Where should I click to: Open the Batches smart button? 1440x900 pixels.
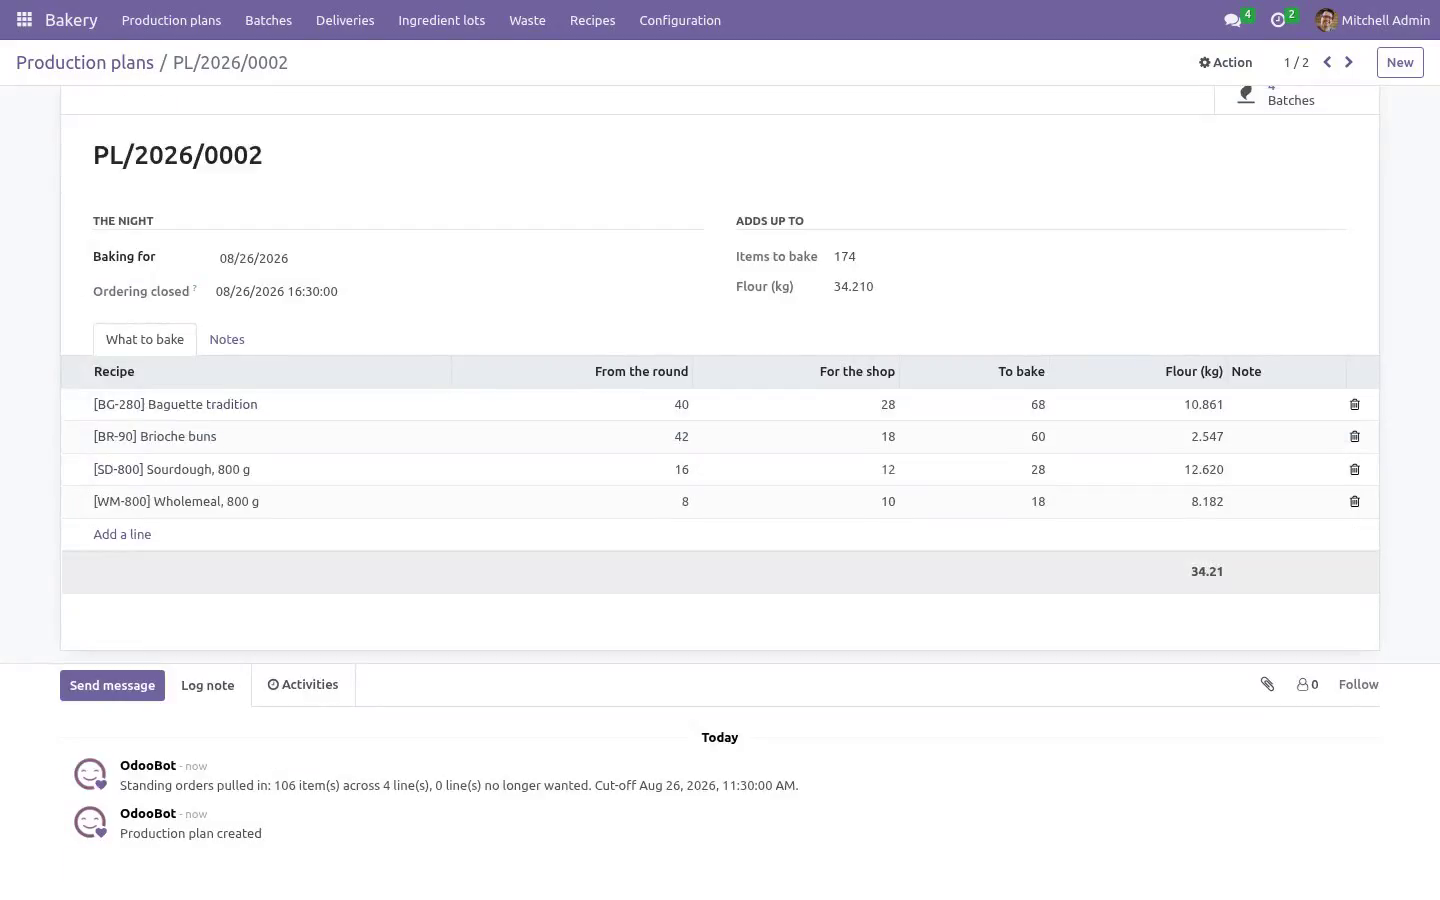point(1296,99)
